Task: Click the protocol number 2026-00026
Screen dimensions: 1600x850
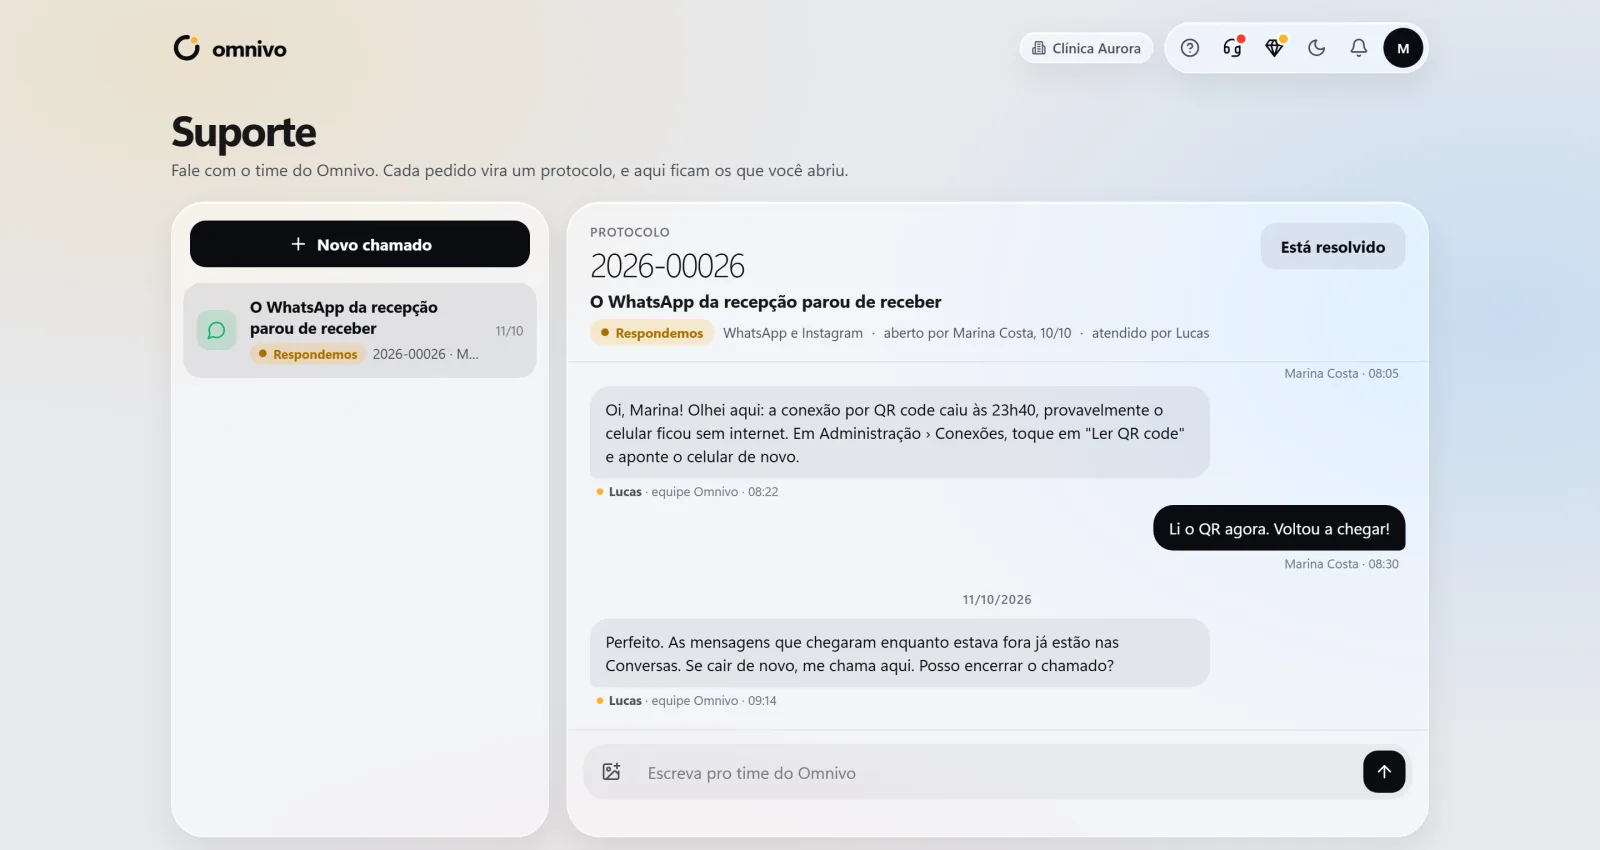Action: coord(667,266)
